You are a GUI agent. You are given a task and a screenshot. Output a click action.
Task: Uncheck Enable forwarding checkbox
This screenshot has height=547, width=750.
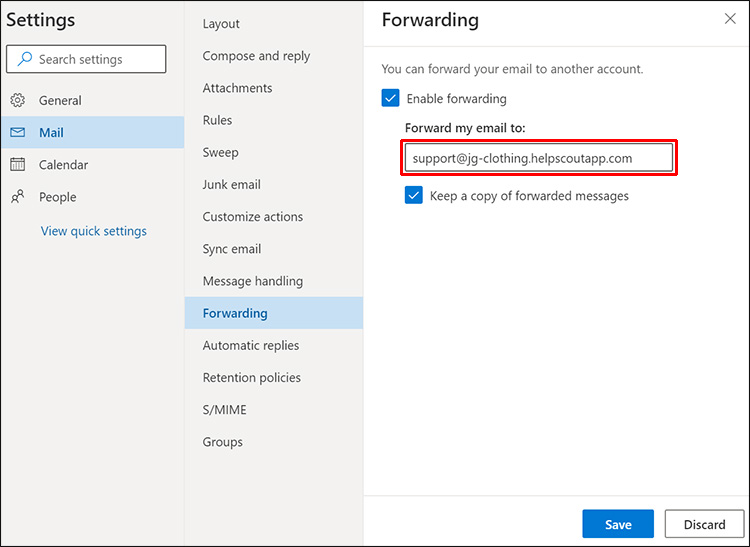[390, 98]
